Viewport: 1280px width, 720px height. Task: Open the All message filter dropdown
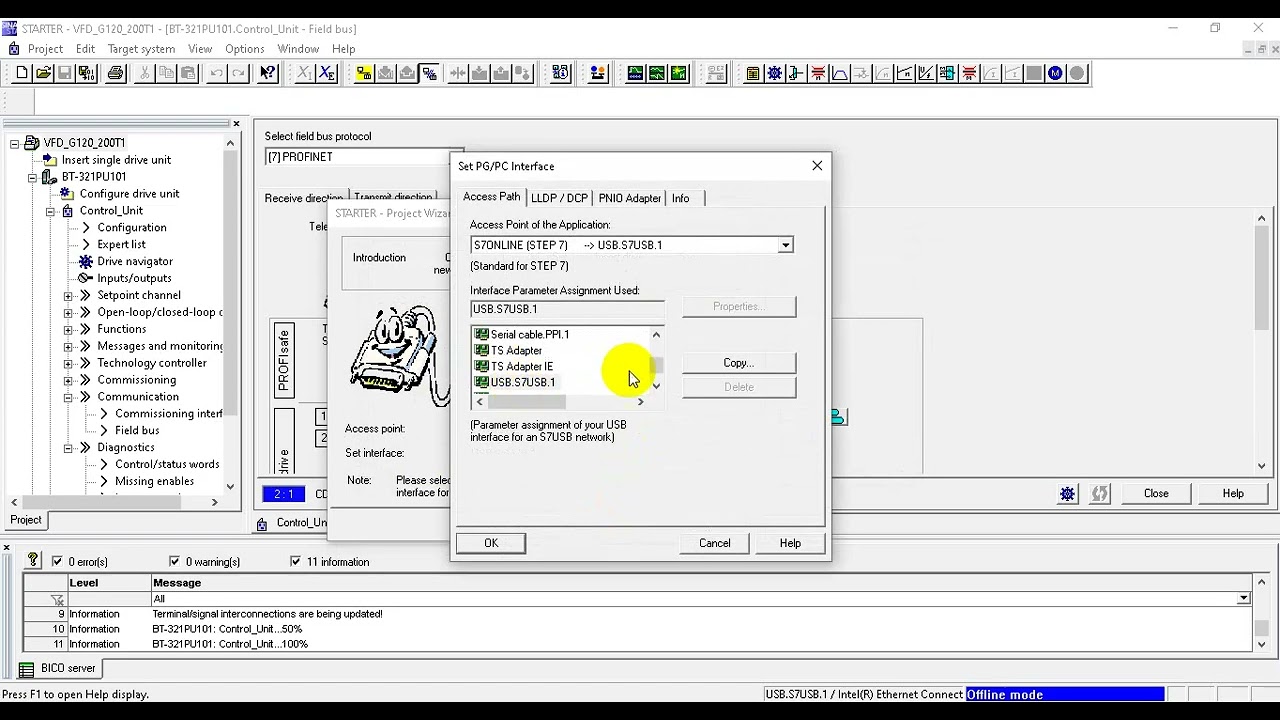coord(1243,599)
